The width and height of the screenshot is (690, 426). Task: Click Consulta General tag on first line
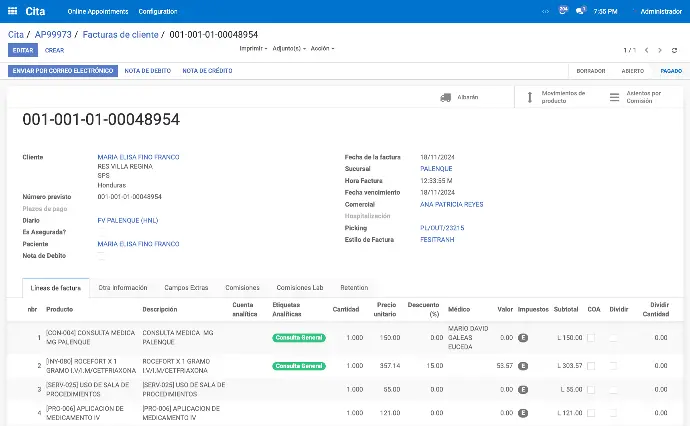point(298,338)
